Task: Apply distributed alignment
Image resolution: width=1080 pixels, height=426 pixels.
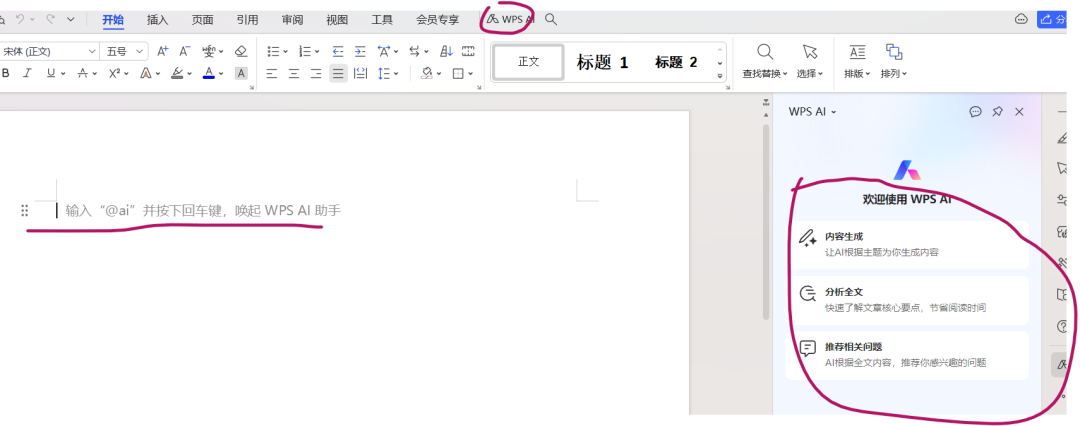Action: [360, 73]
